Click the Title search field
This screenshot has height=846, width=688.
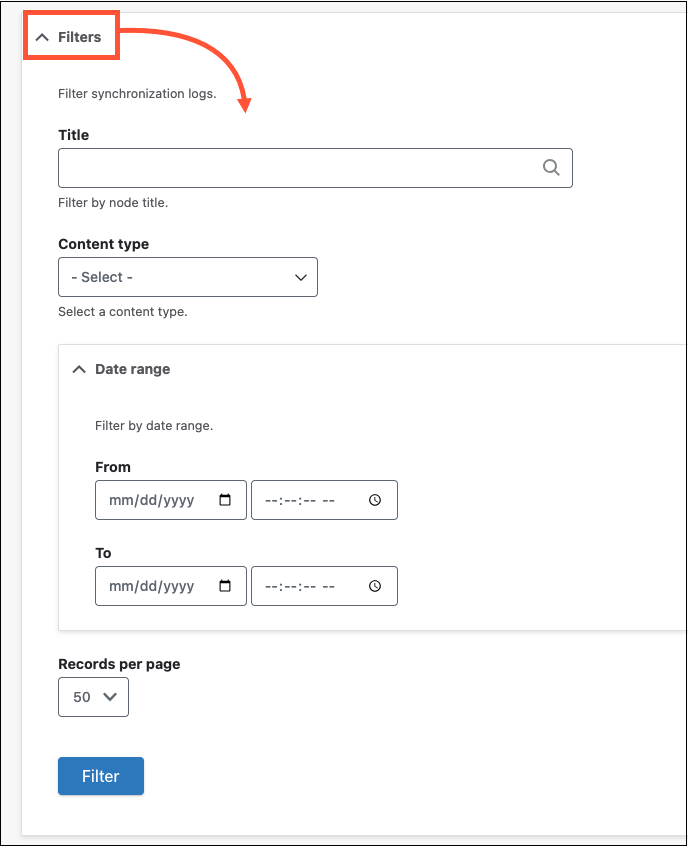(315, 168)
